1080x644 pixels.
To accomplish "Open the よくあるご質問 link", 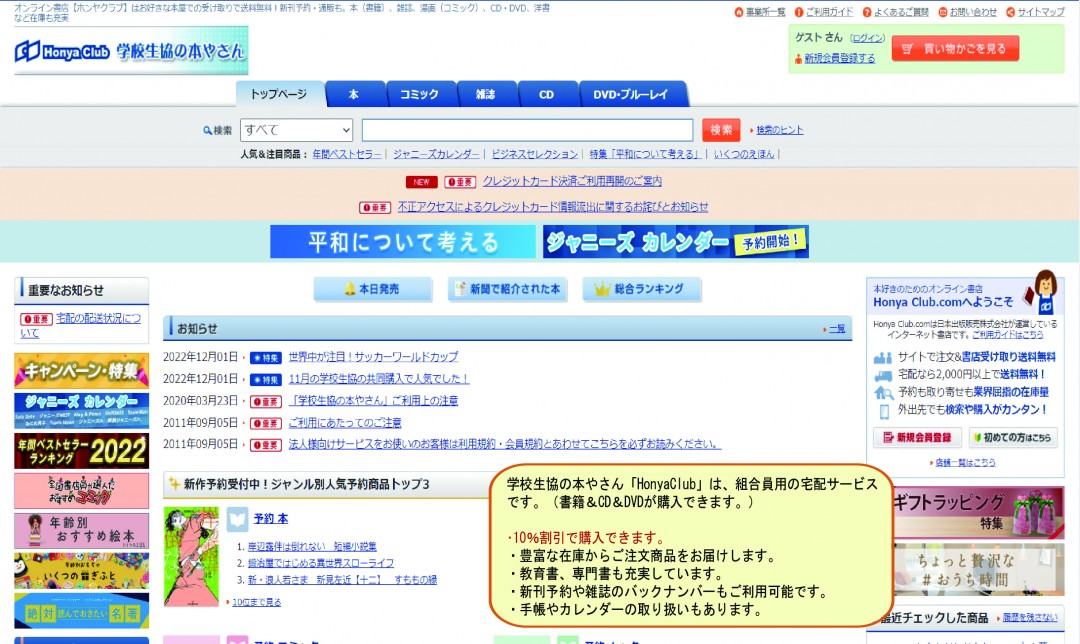I will point(901,12).
